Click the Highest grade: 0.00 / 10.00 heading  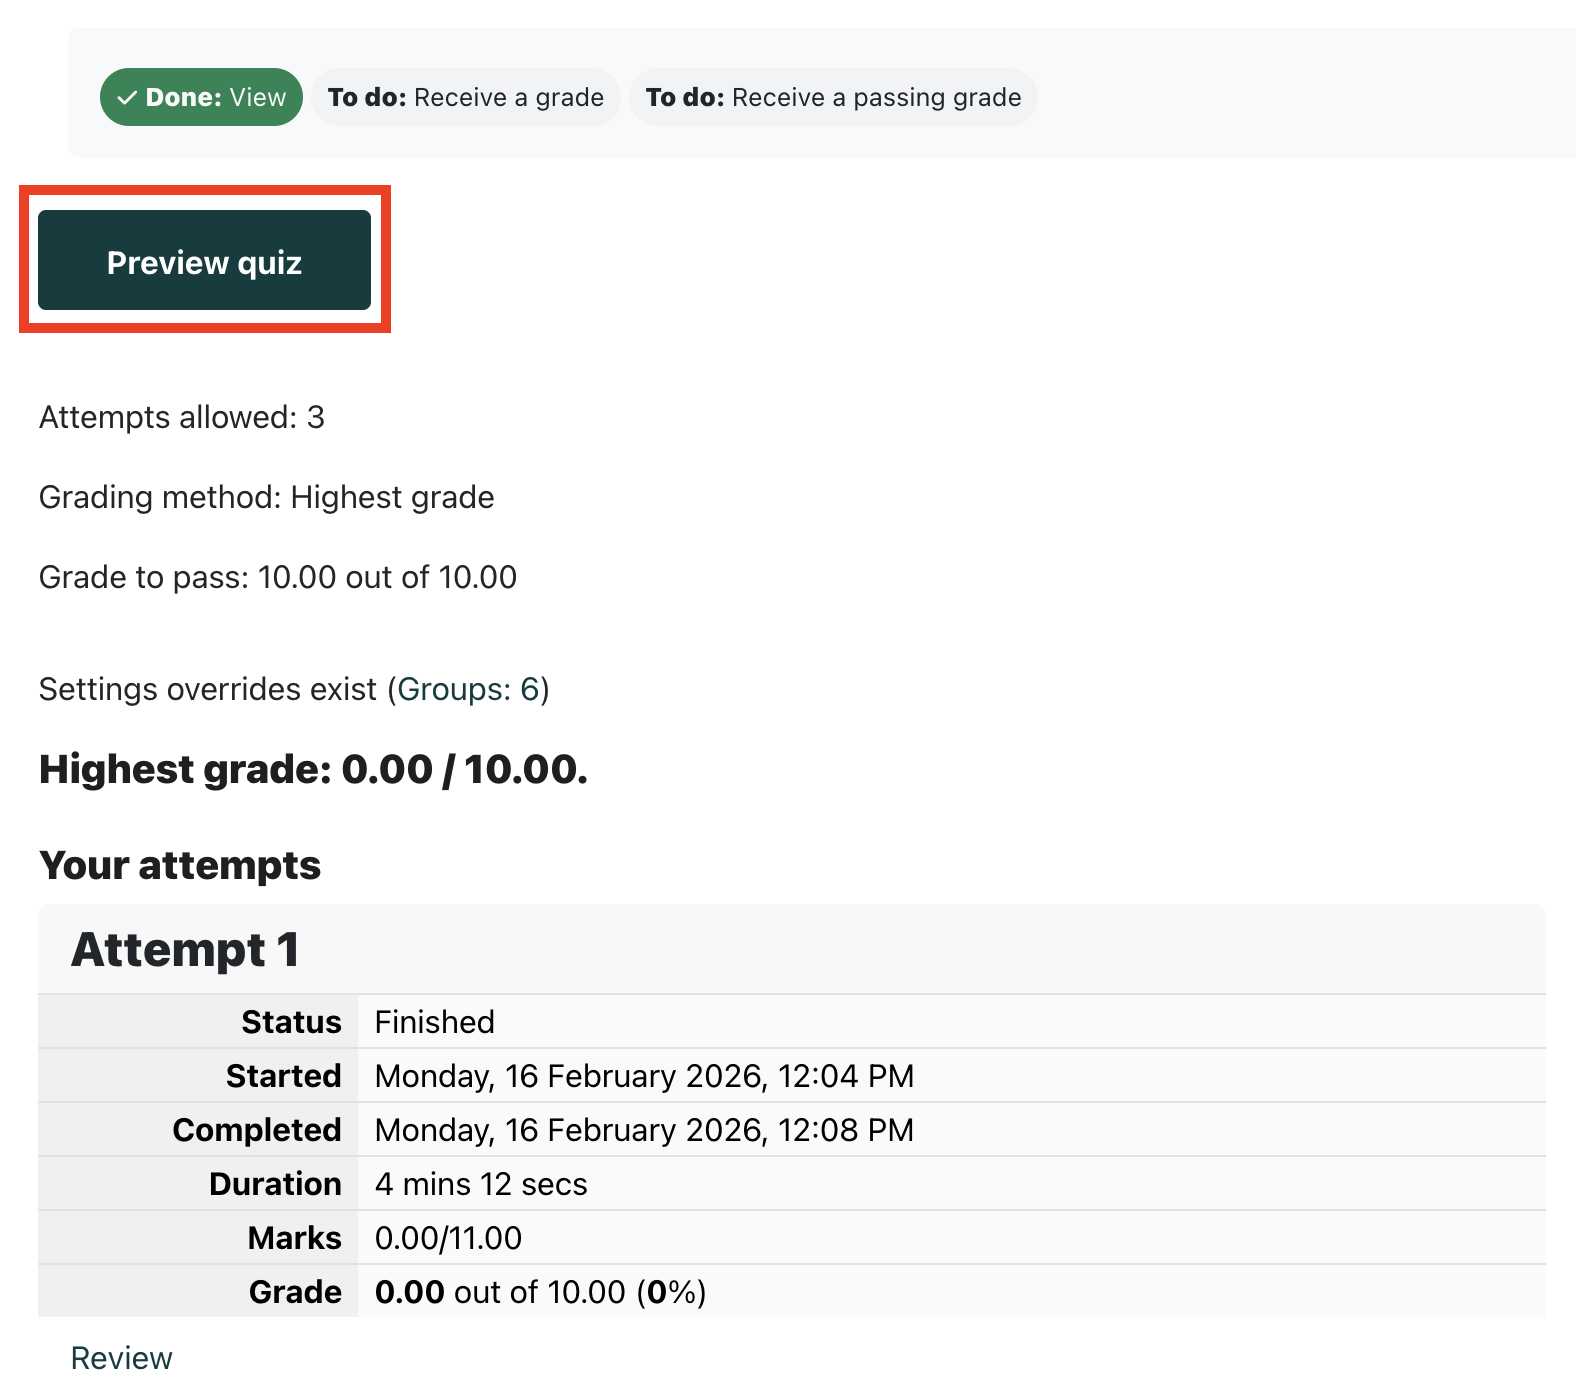313,769
